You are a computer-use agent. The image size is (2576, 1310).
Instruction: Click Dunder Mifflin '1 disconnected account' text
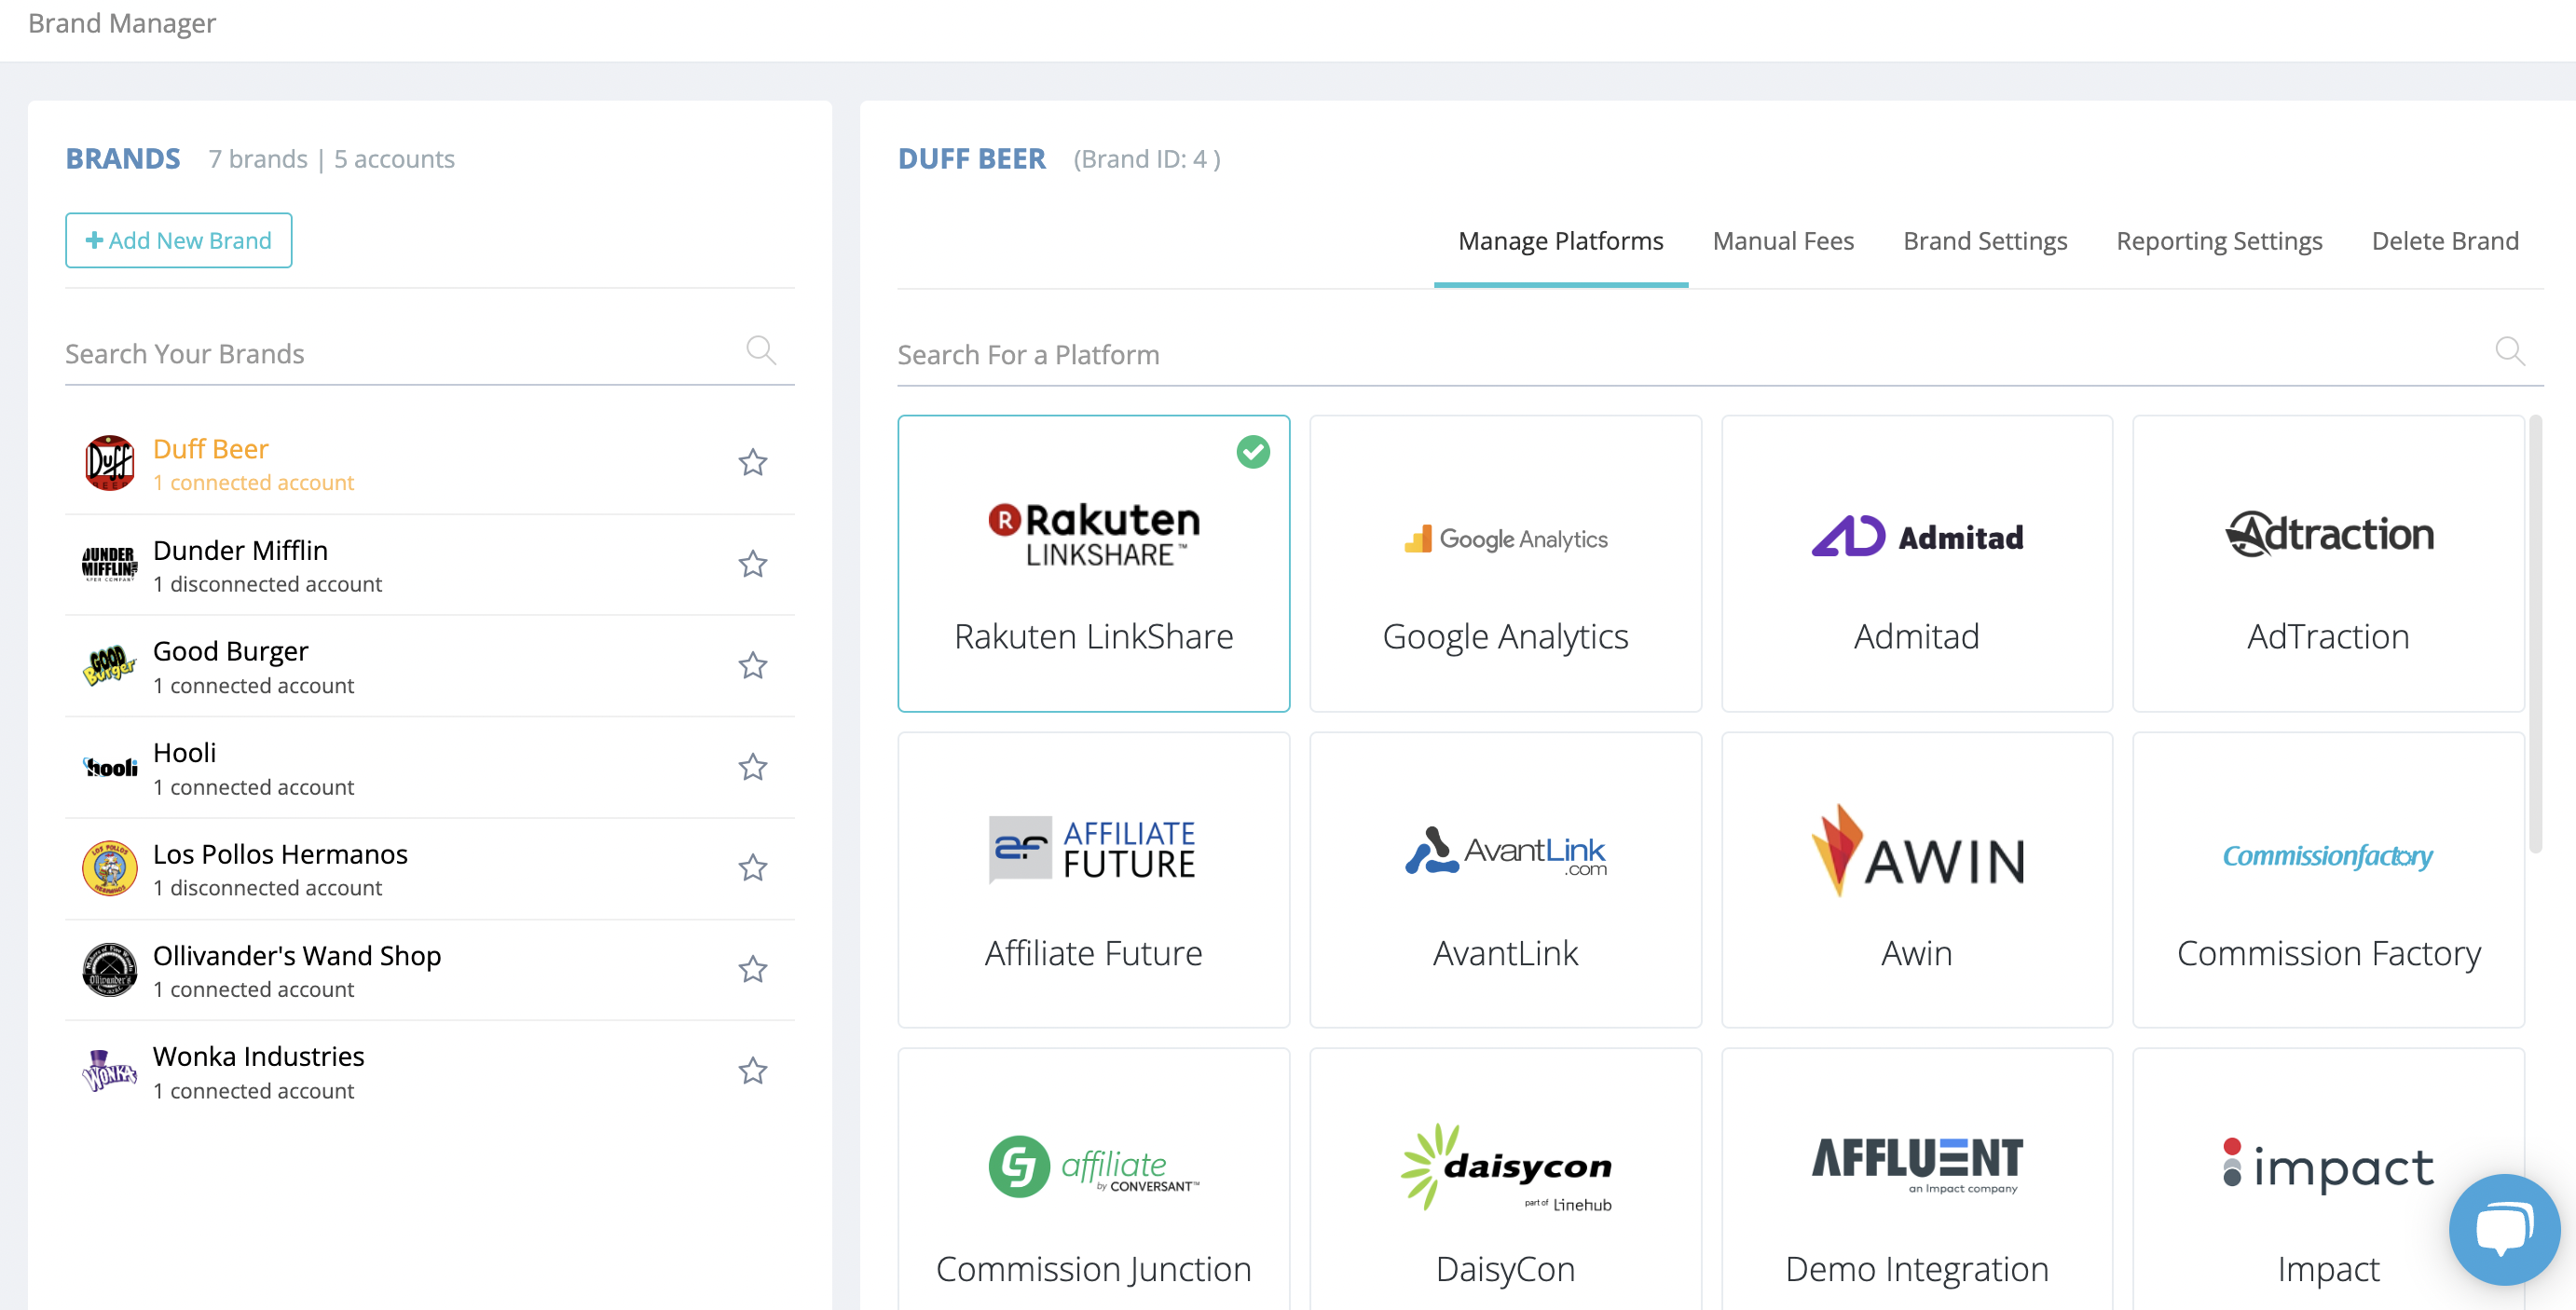click(267, 584)
